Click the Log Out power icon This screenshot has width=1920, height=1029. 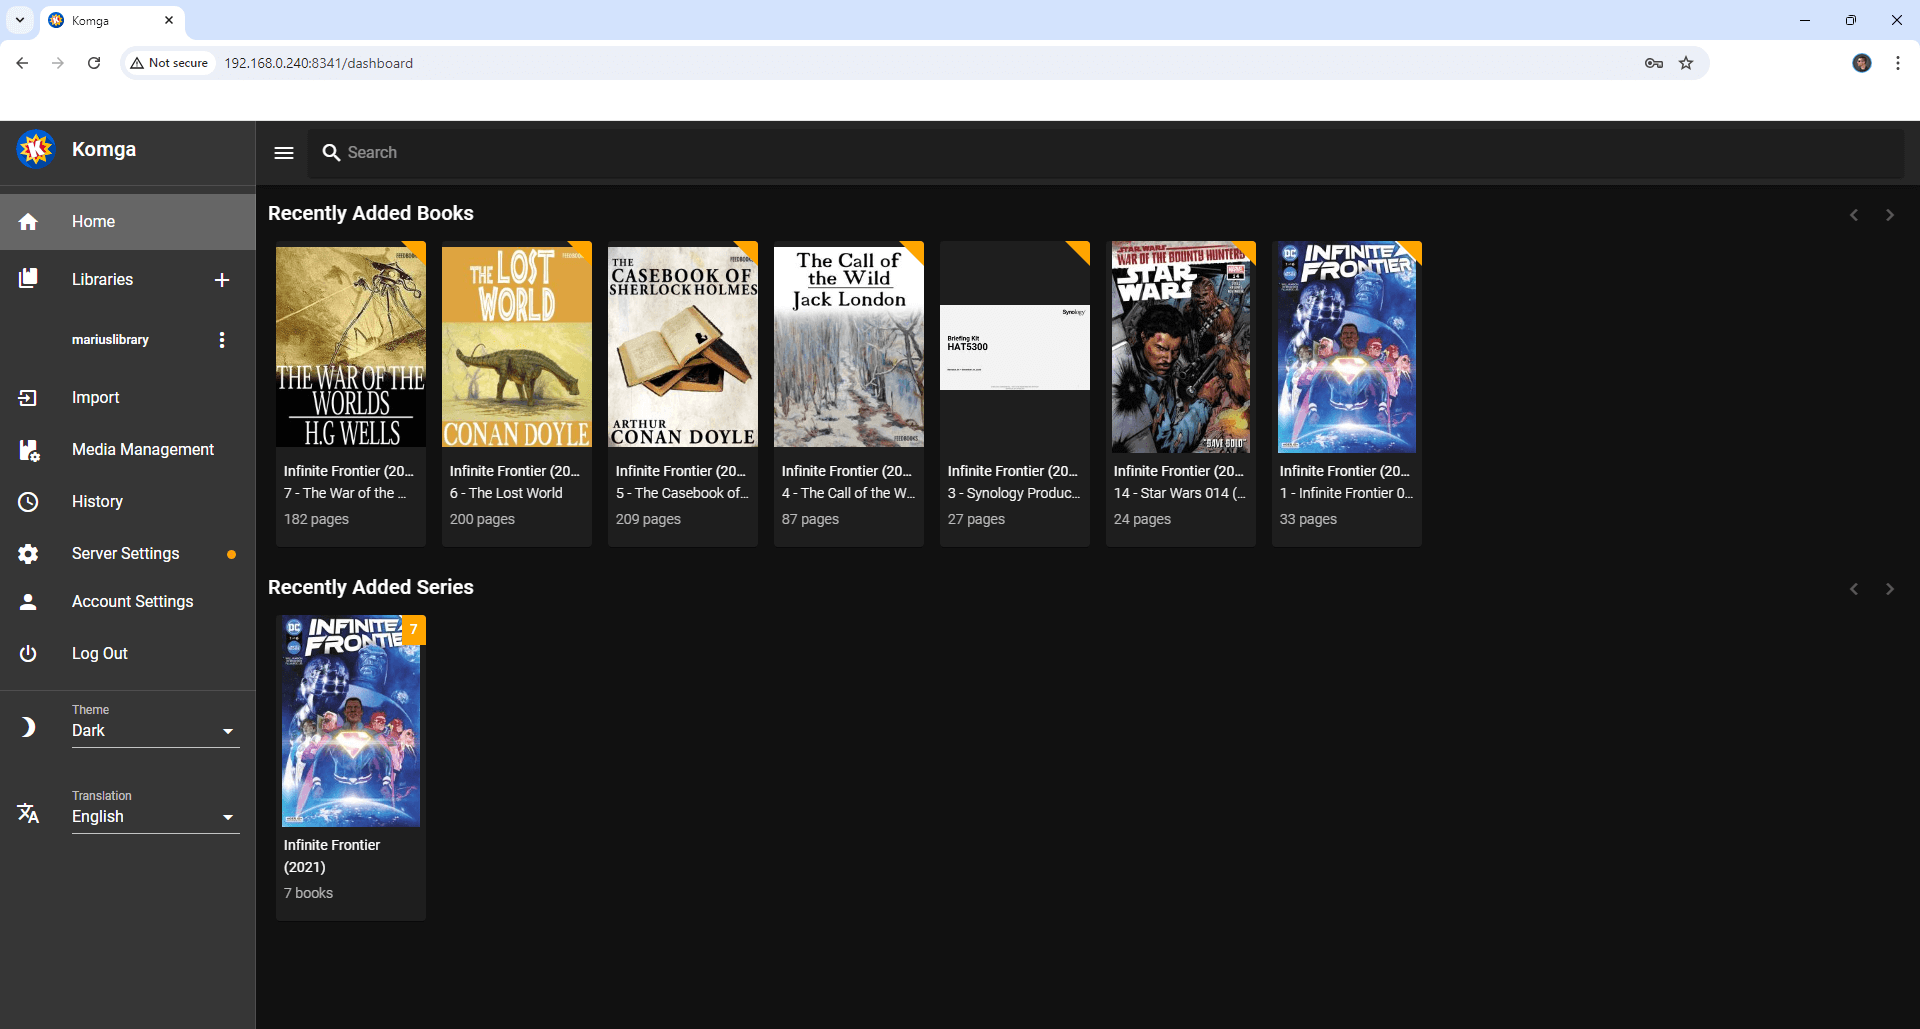(28, 654)
